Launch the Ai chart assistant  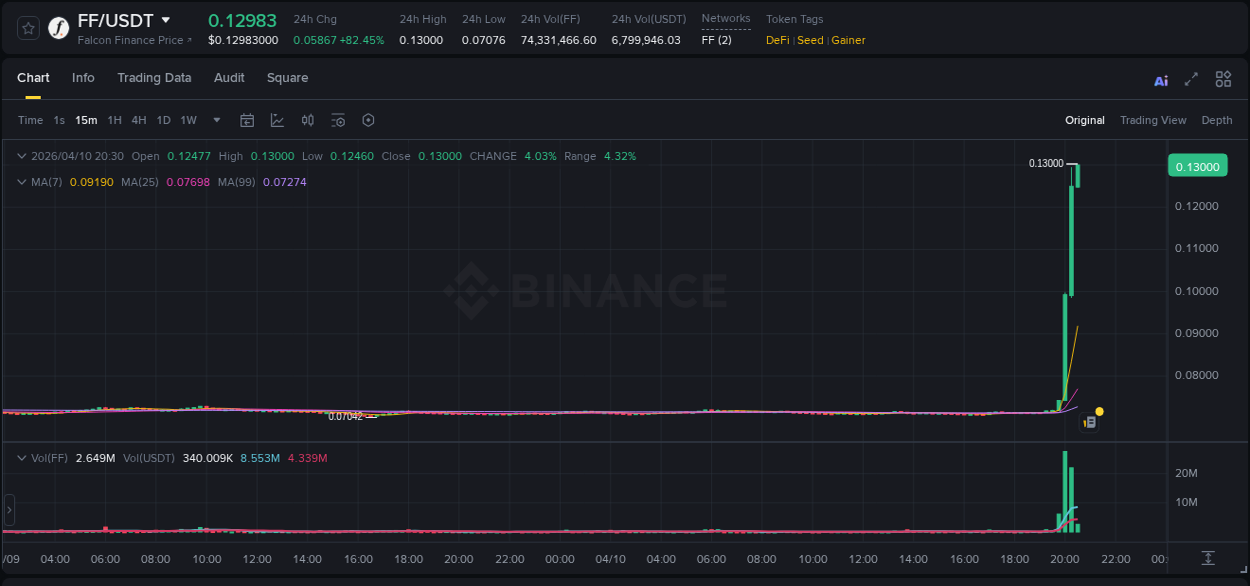point(1160,78)
